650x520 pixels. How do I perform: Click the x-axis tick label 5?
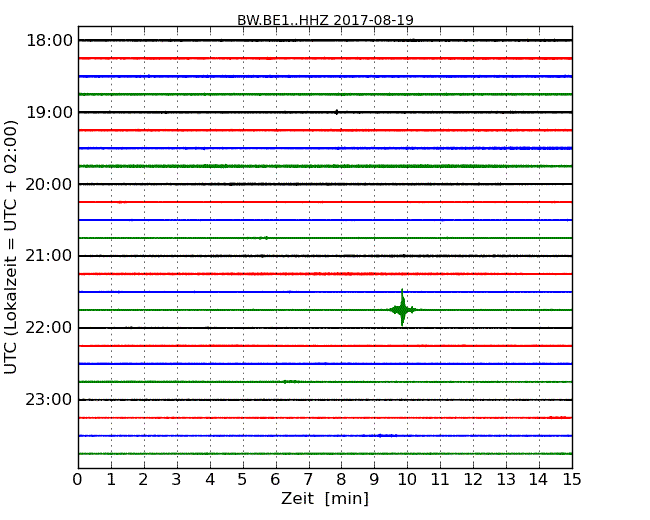click(242, 479)
